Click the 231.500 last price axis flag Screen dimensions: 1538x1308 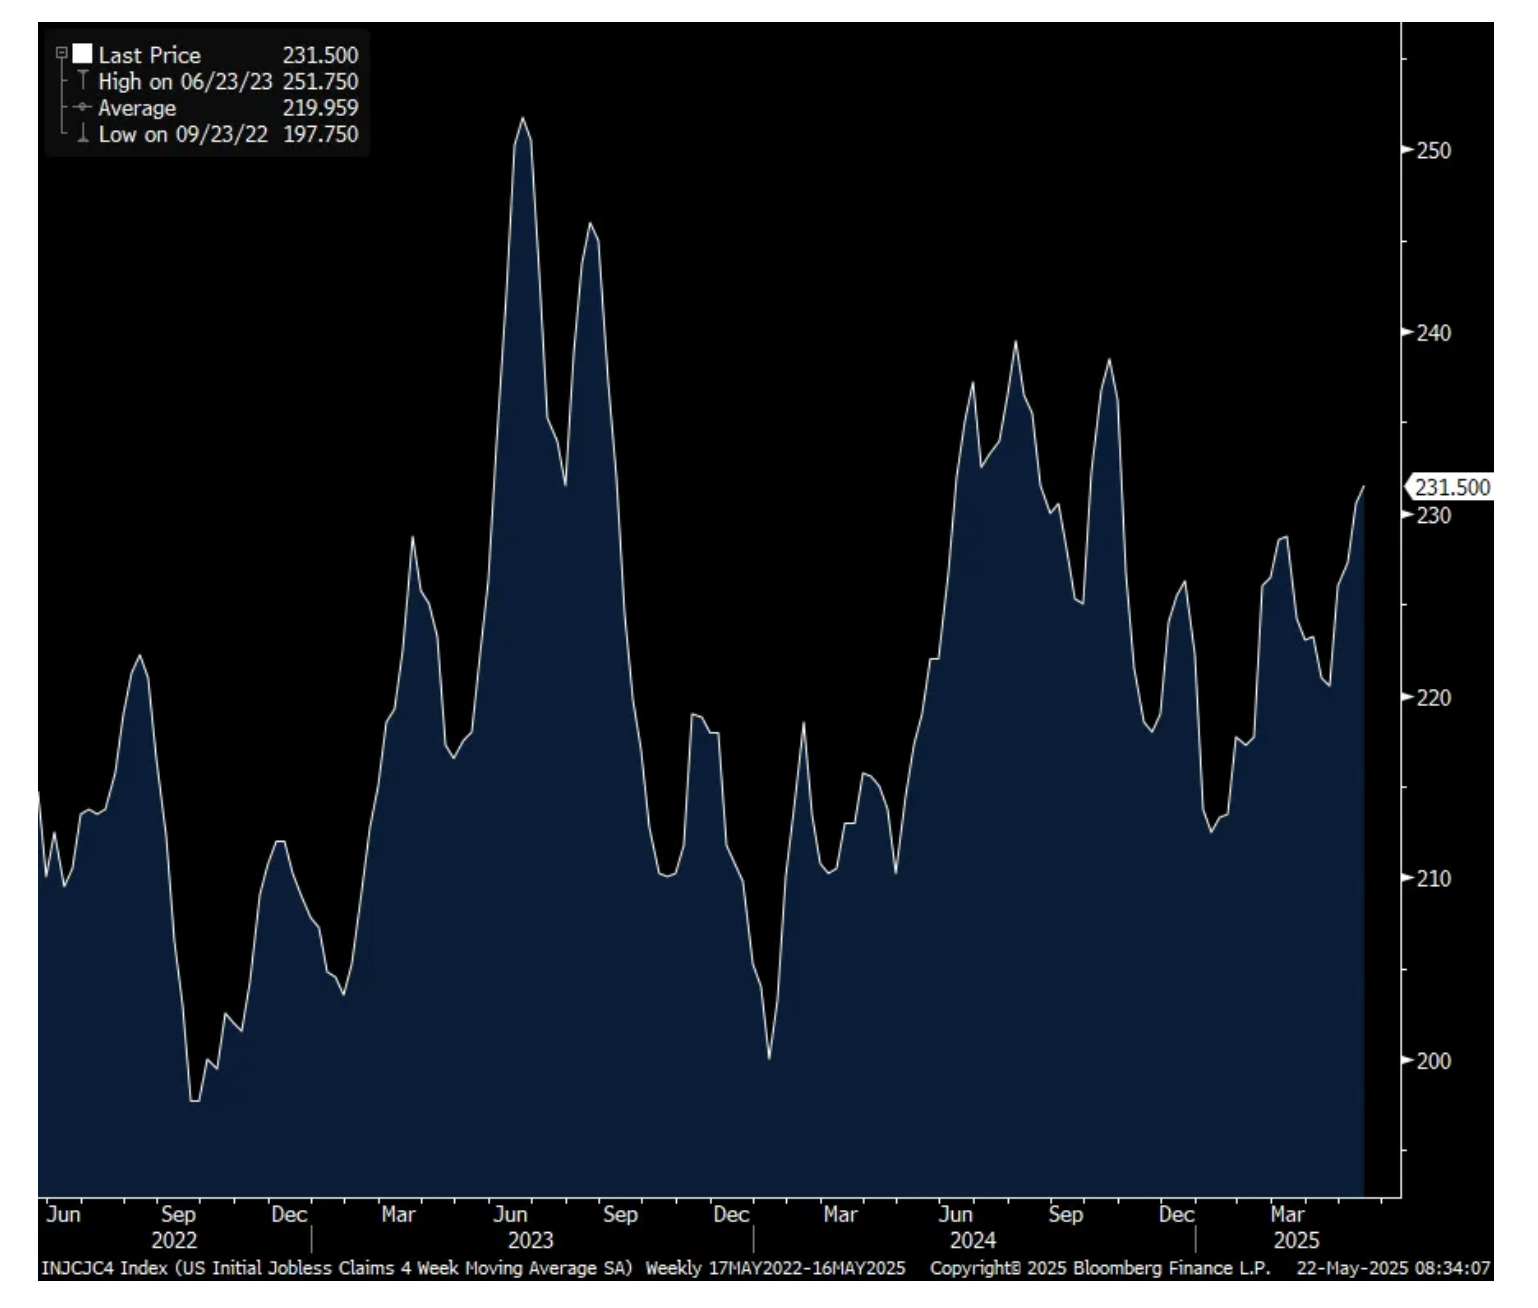1451,487
